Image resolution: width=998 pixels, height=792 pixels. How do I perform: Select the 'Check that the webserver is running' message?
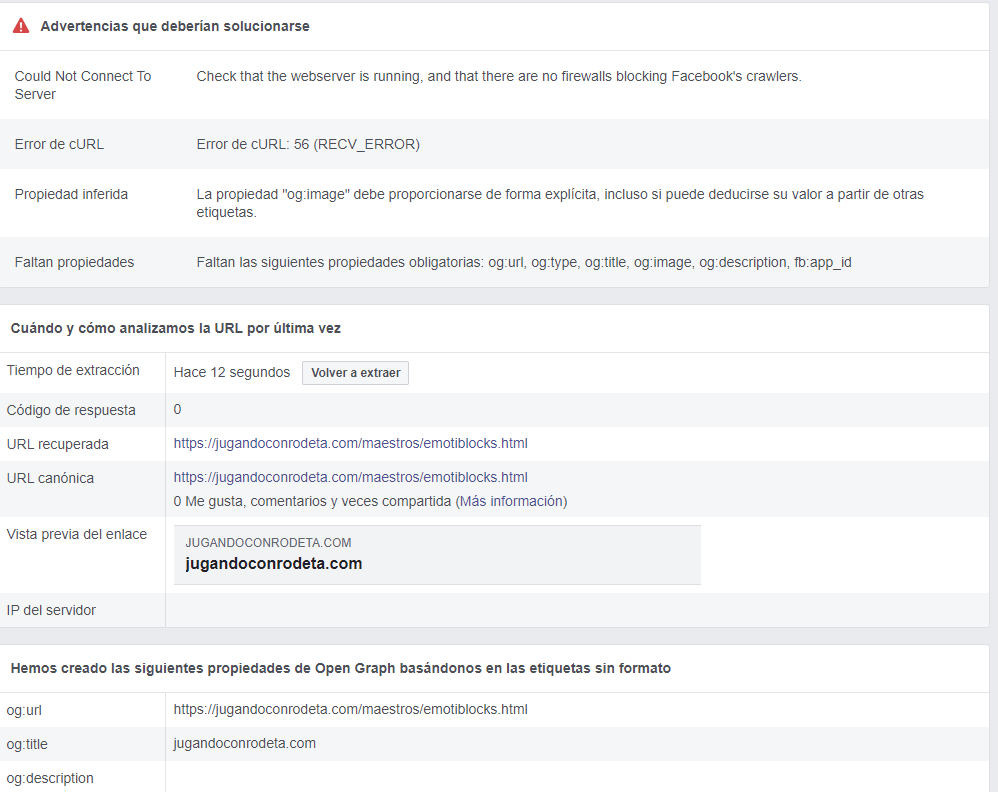point(499,76)
